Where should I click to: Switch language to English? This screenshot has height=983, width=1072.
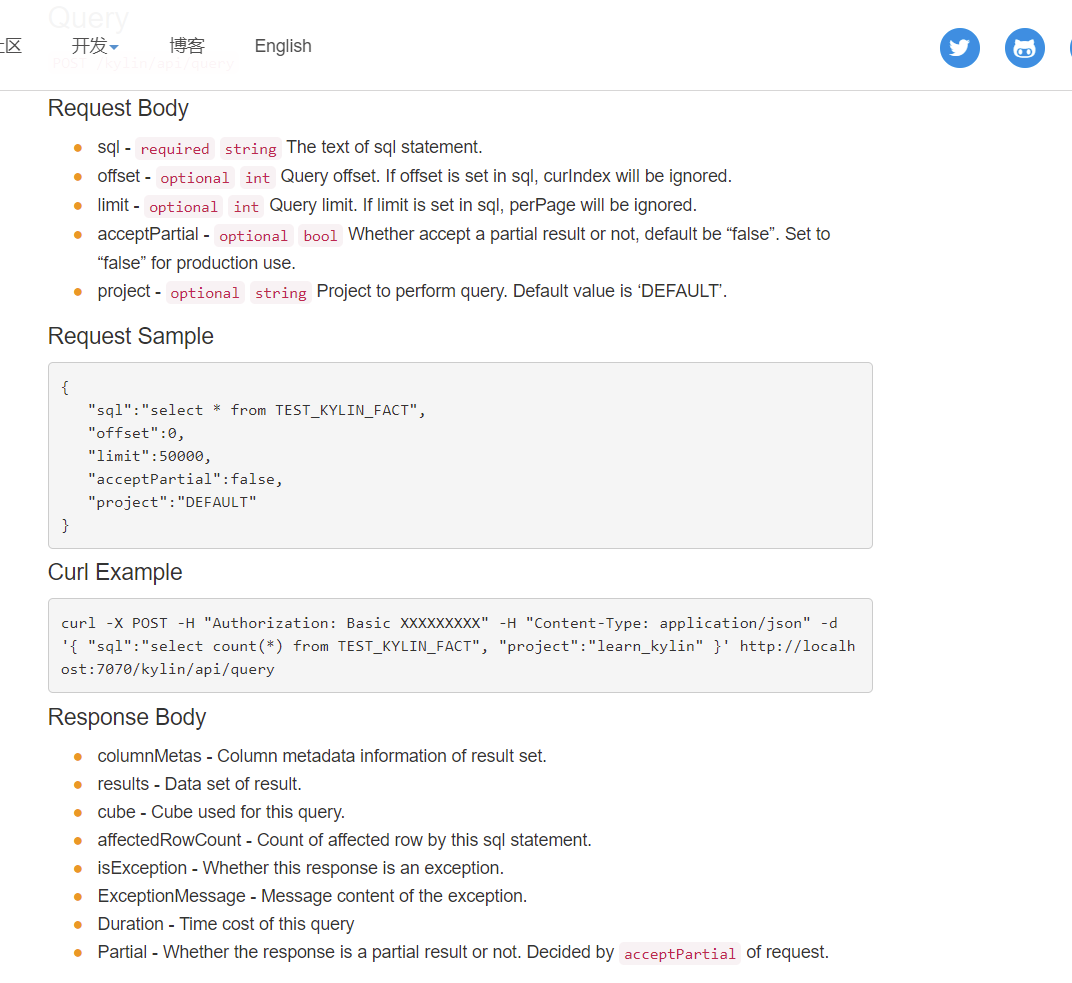(x=283, y=46)
